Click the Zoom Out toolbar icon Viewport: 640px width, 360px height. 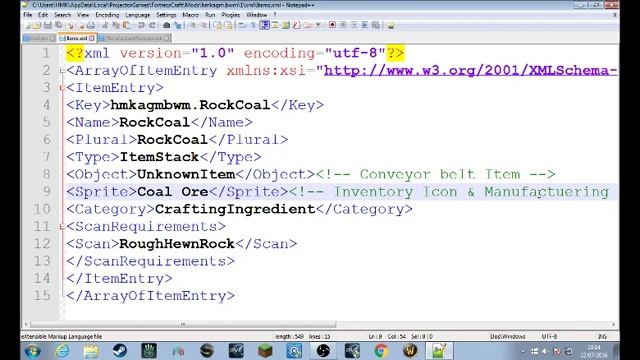pos(203,25)
